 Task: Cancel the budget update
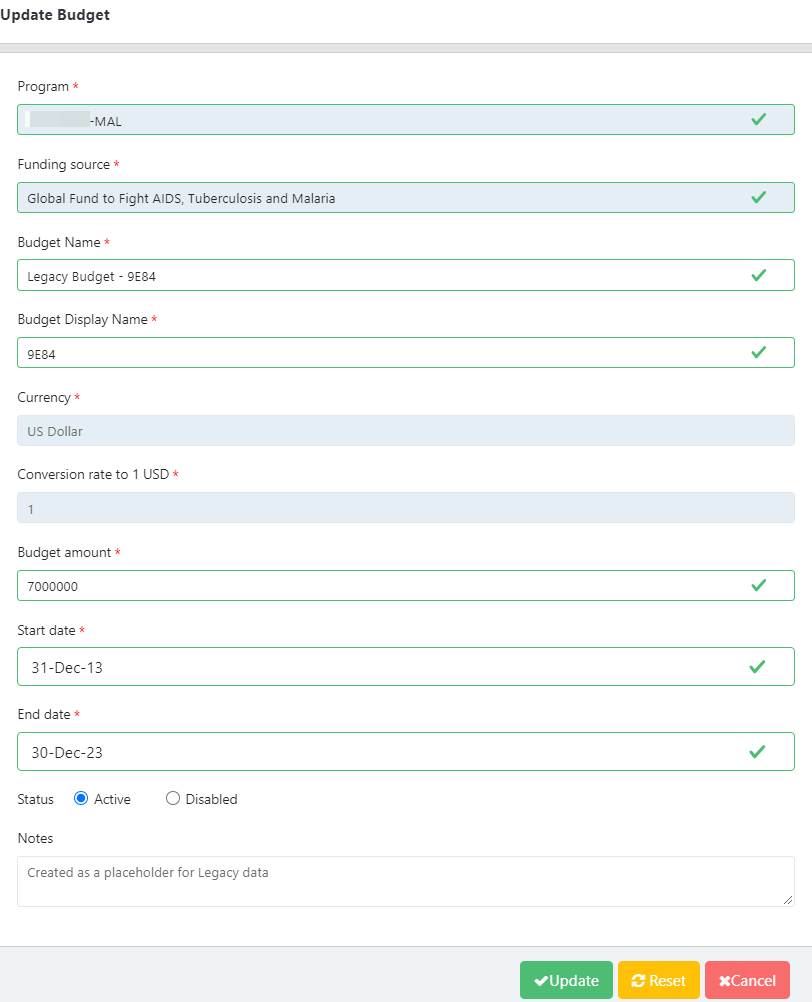tap(747, 980)
